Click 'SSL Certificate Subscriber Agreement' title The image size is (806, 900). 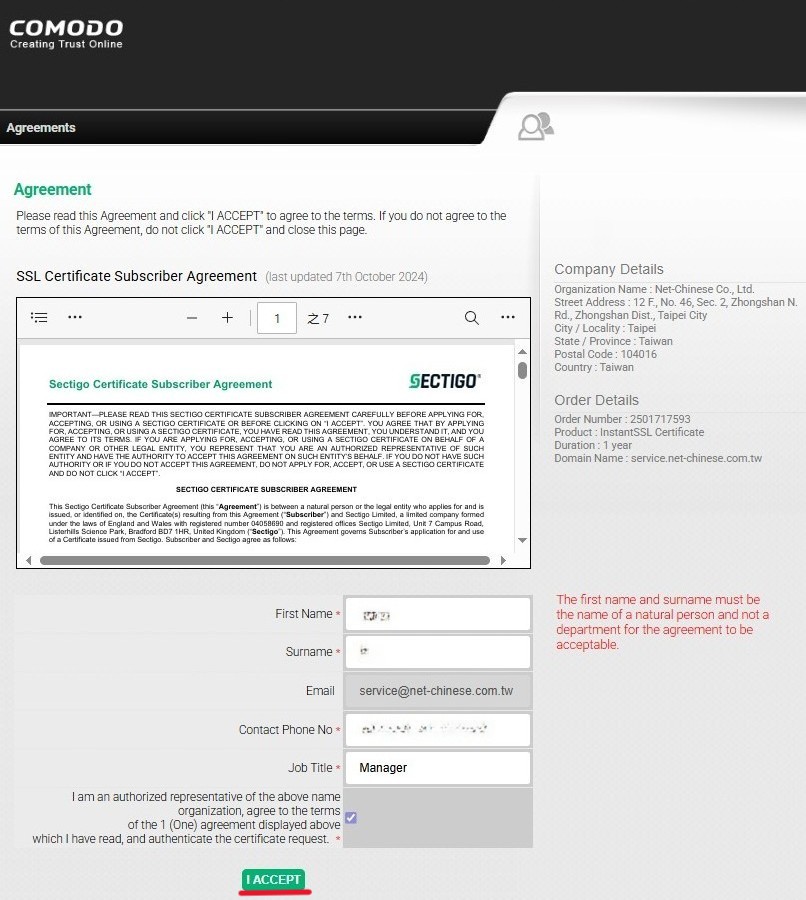click(137, 276)
